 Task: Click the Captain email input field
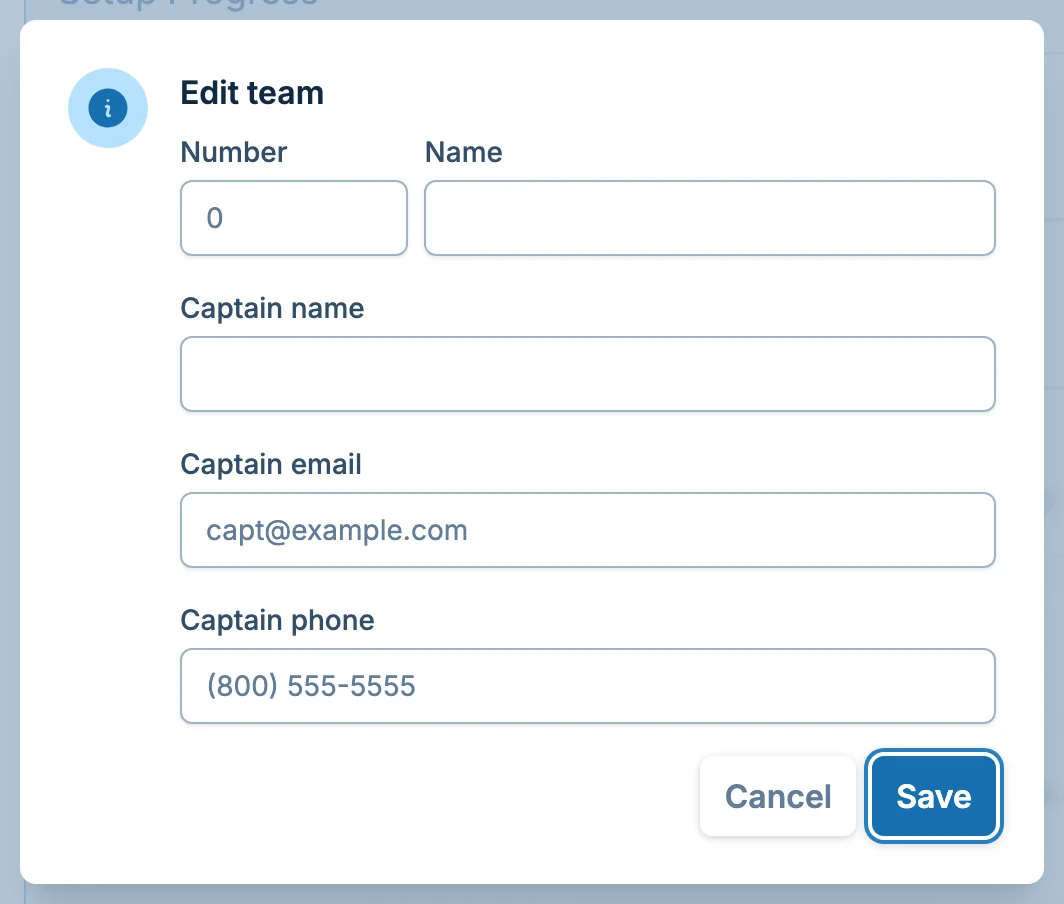pos(587,530)
